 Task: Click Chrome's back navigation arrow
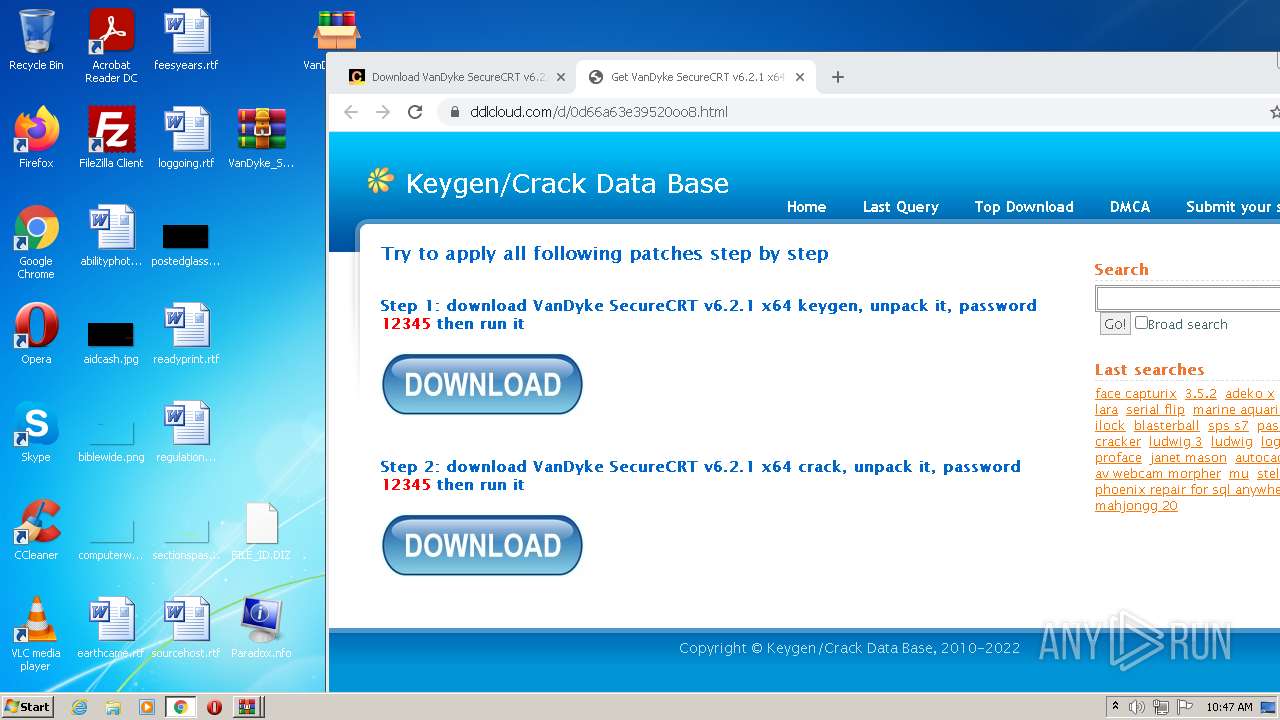[x=351, y=112]
